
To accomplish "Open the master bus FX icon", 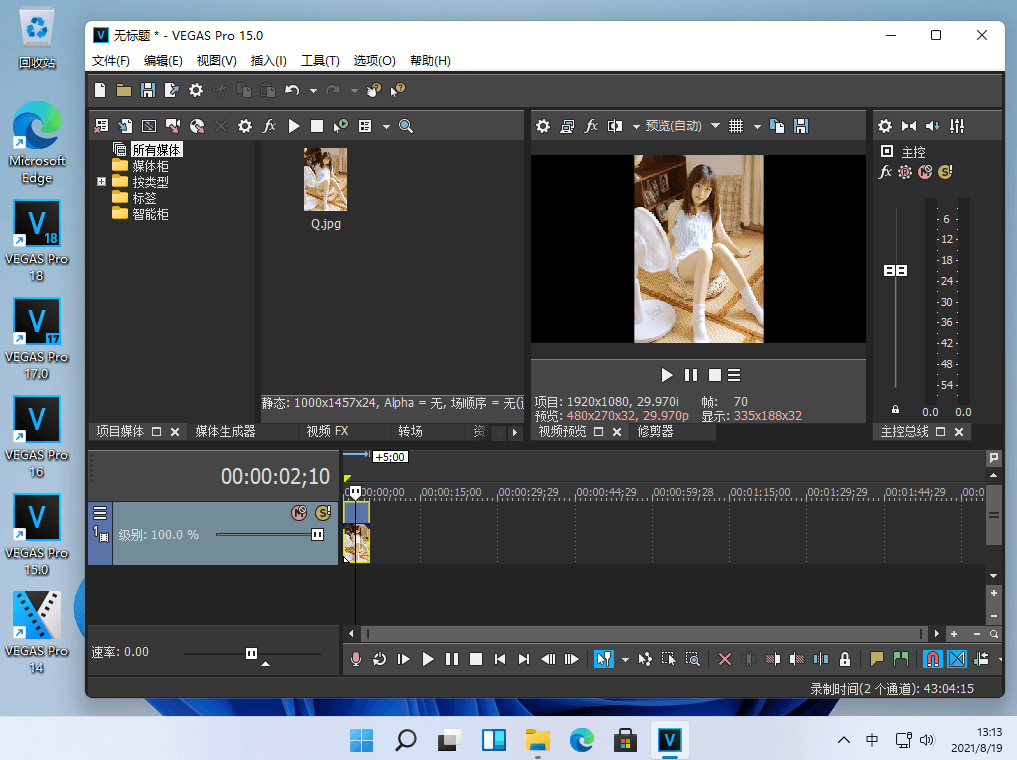I will (x=885, y=172).
